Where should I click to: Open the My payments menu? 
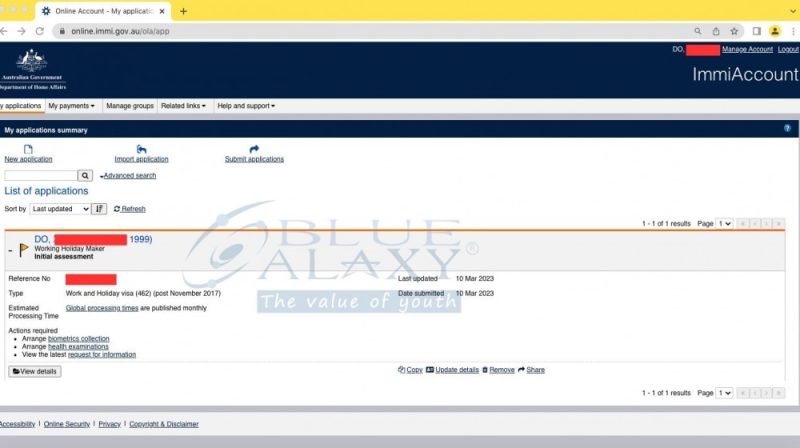(71, 106)
